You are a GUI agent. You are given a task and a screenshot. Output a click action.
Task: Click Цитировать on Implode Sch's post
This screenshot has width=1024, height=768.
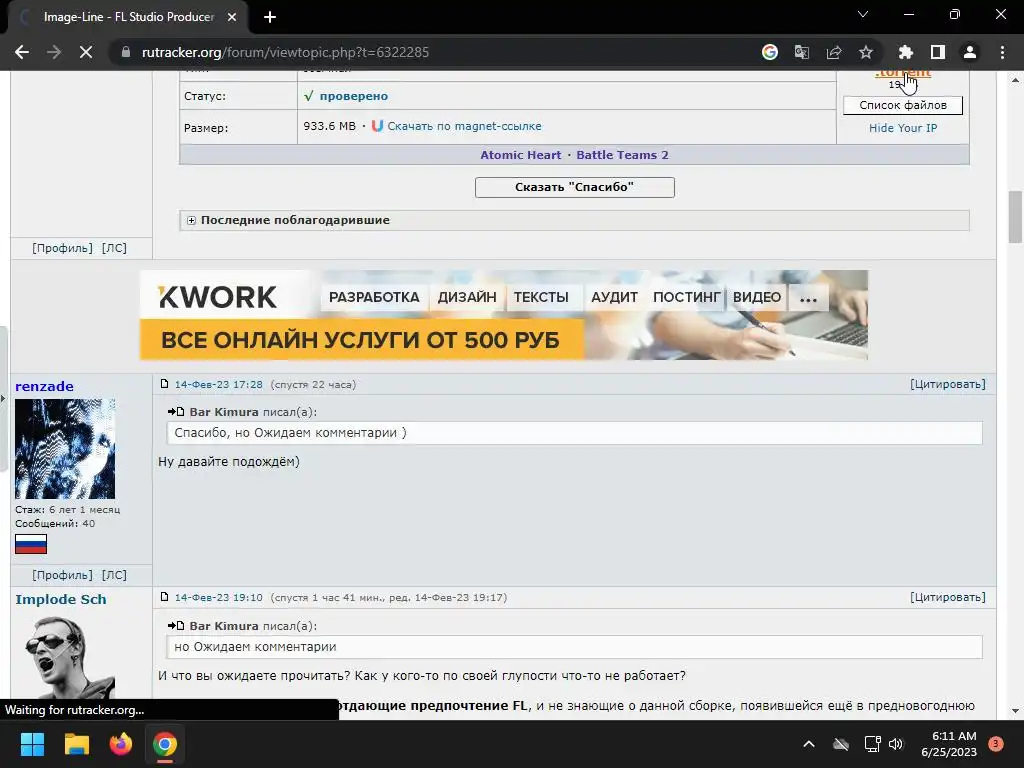pyautogui.click(x=948, y=597)
